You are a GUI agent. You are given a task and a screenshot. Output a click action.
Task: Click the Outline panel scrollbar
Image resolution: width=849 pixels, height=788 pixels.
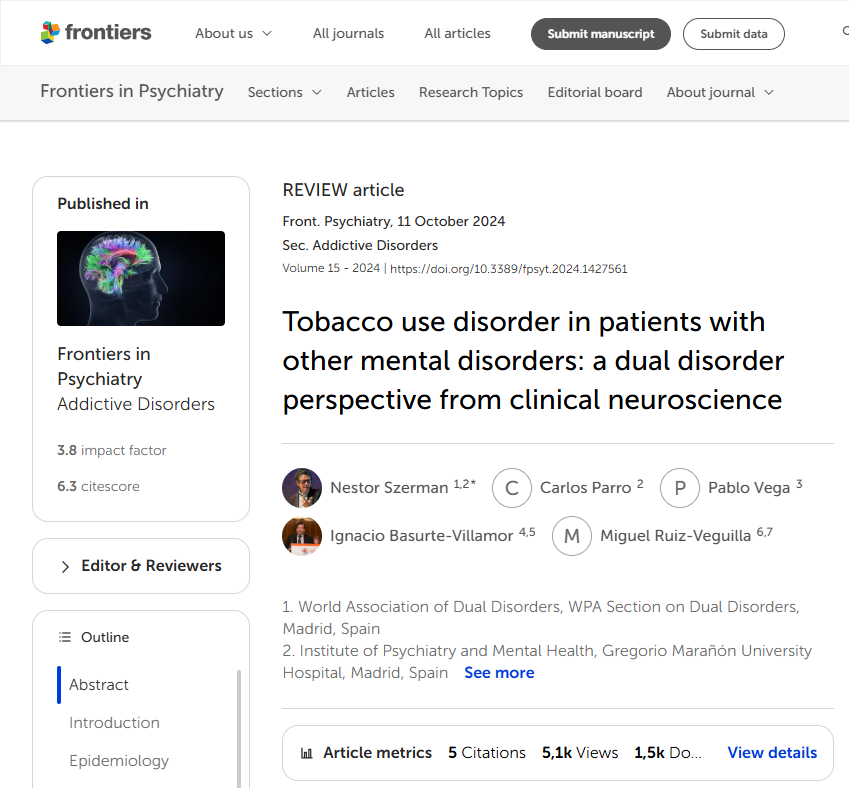click(239, 728)
